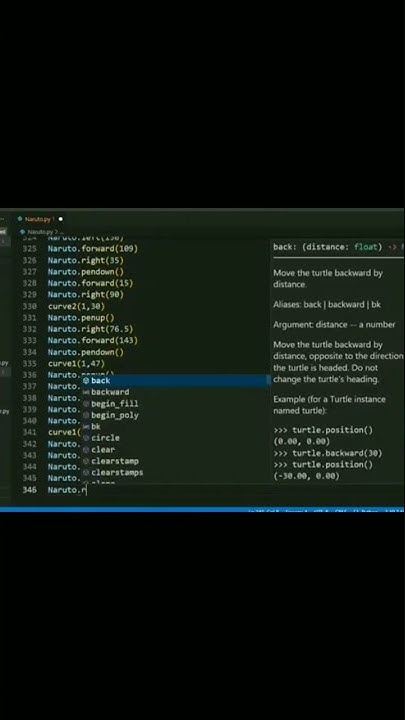The width and height of the screenshot is (405, 720).
Task: Place cursor on 'Naruto.right(76.5)' code
Action: tap(90, 329)
